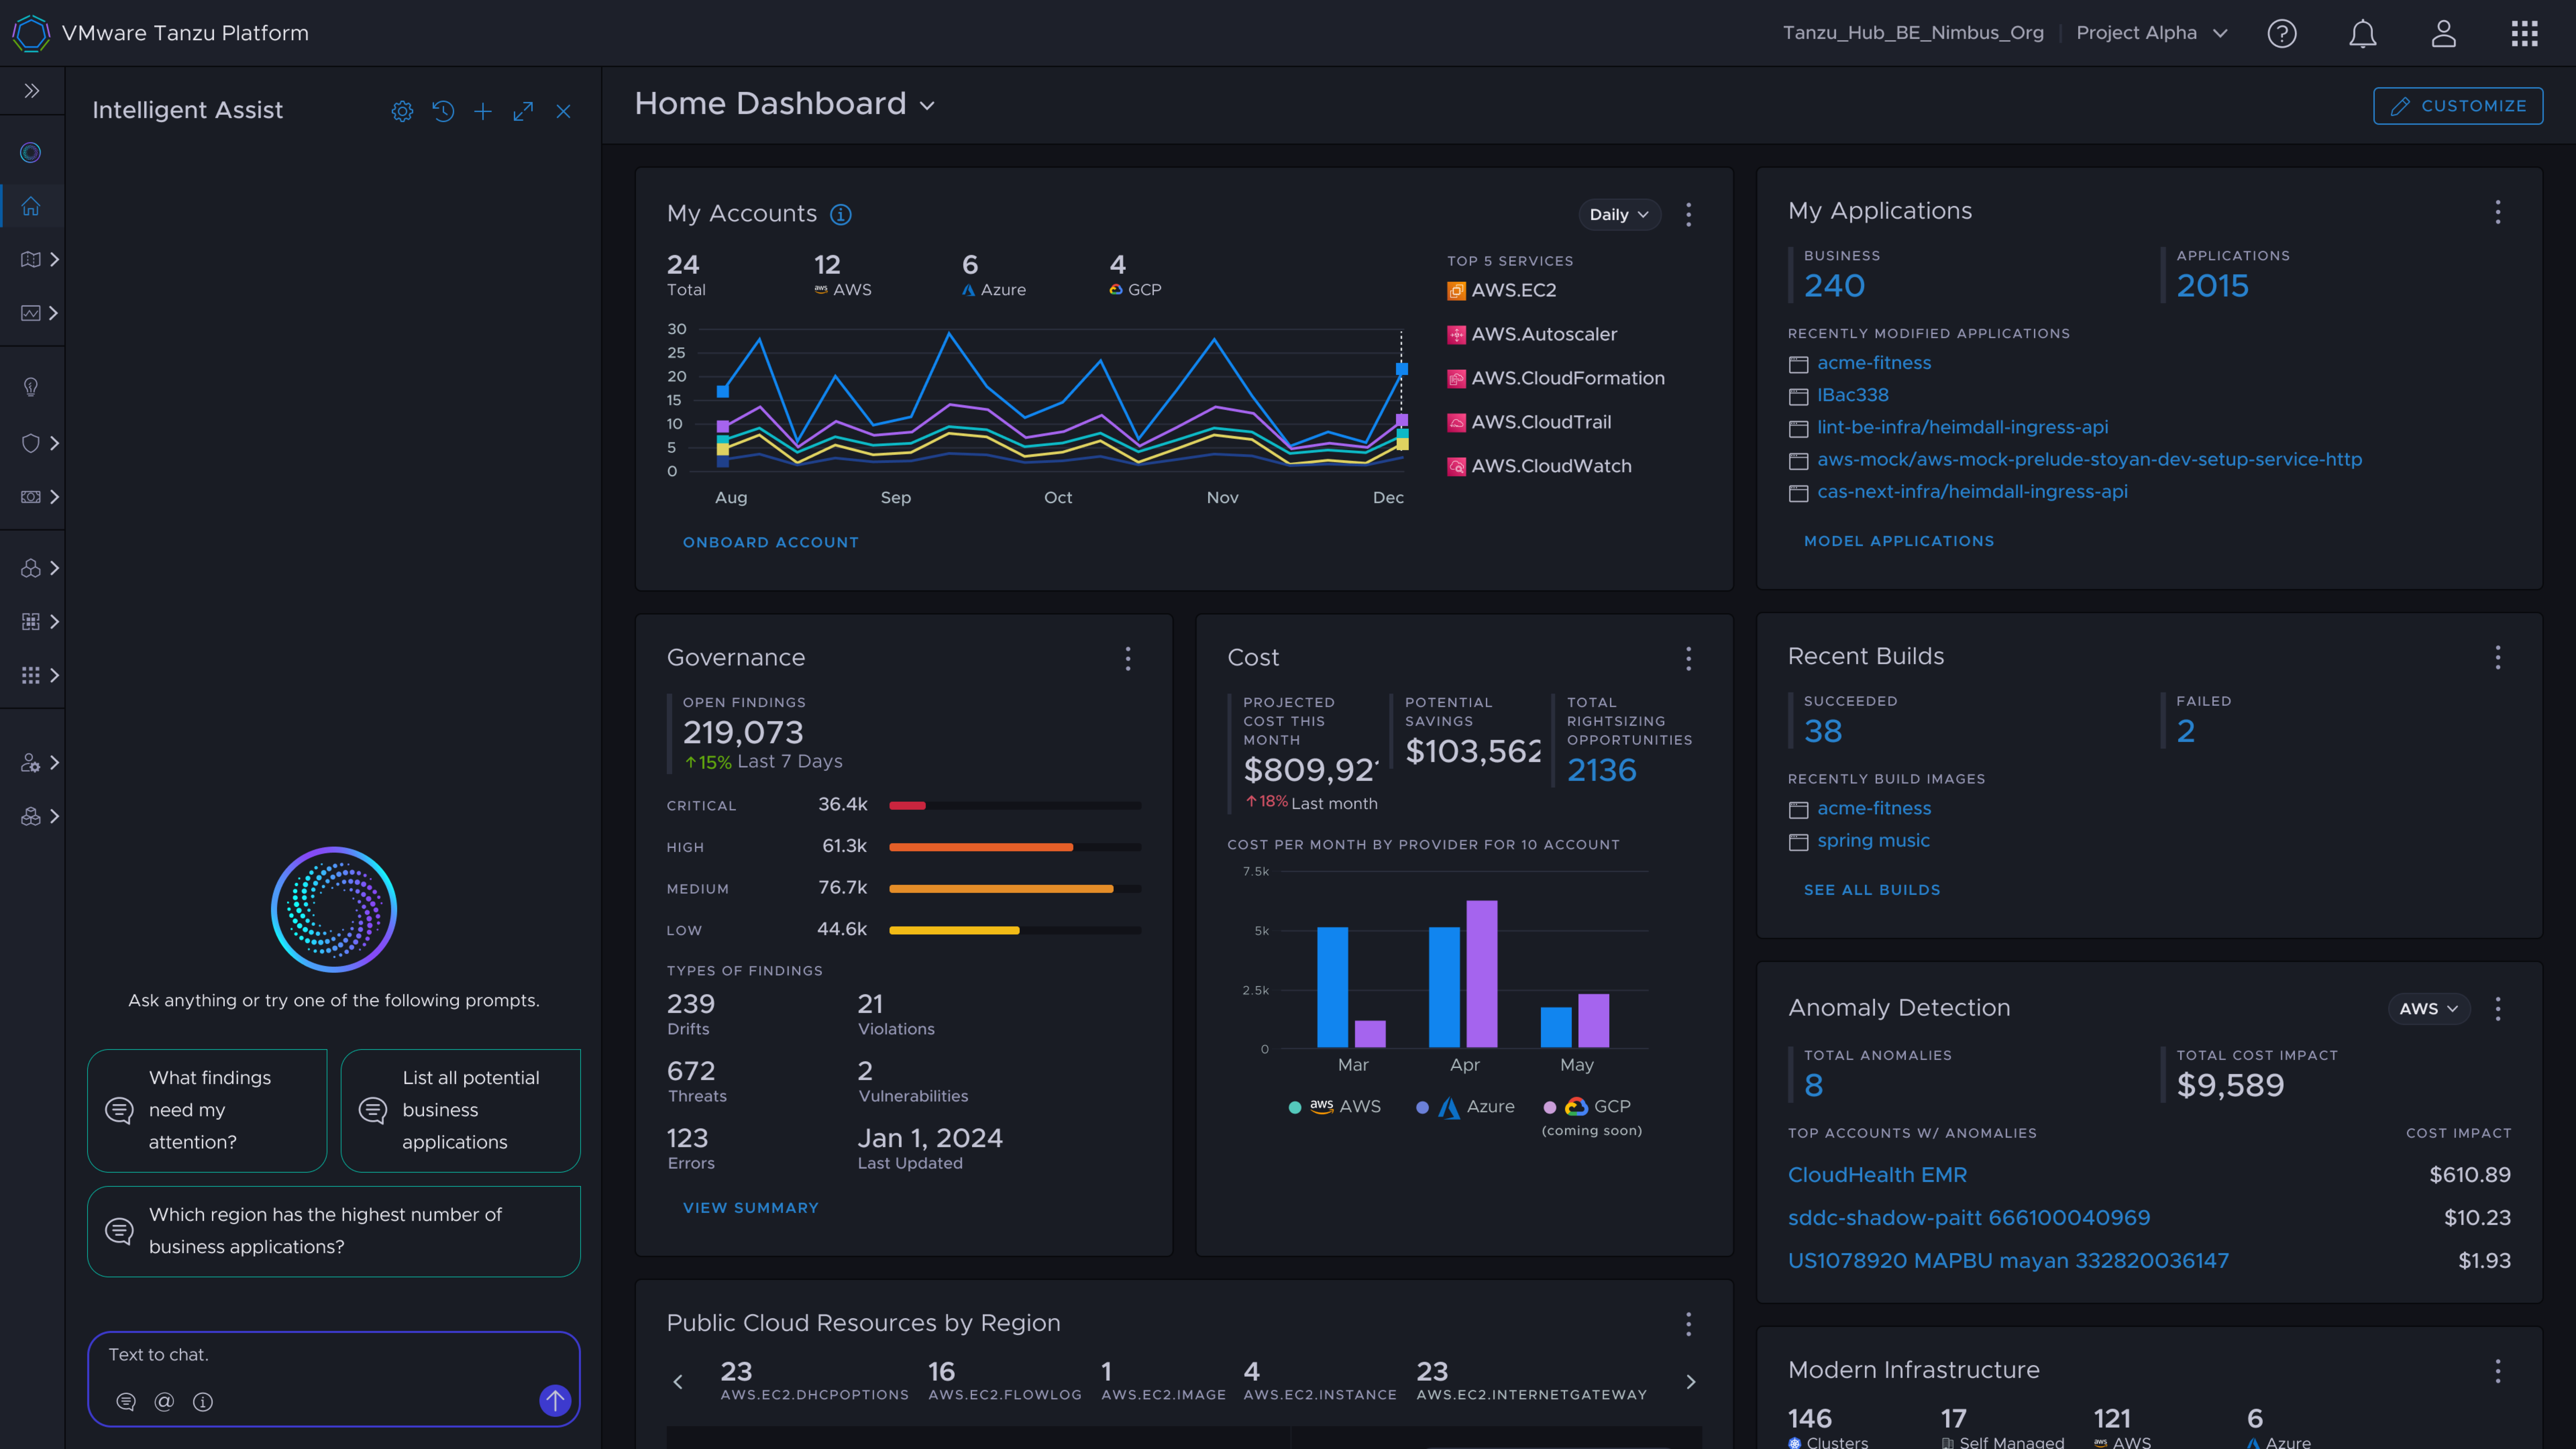Click the AWS legend item in Cost chart

pyautogui.click(x=1335, y=1107)
